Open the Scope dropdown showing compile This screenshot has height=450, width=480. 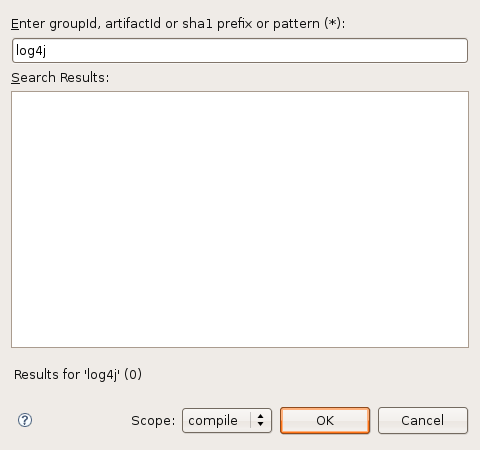point(227,420)
